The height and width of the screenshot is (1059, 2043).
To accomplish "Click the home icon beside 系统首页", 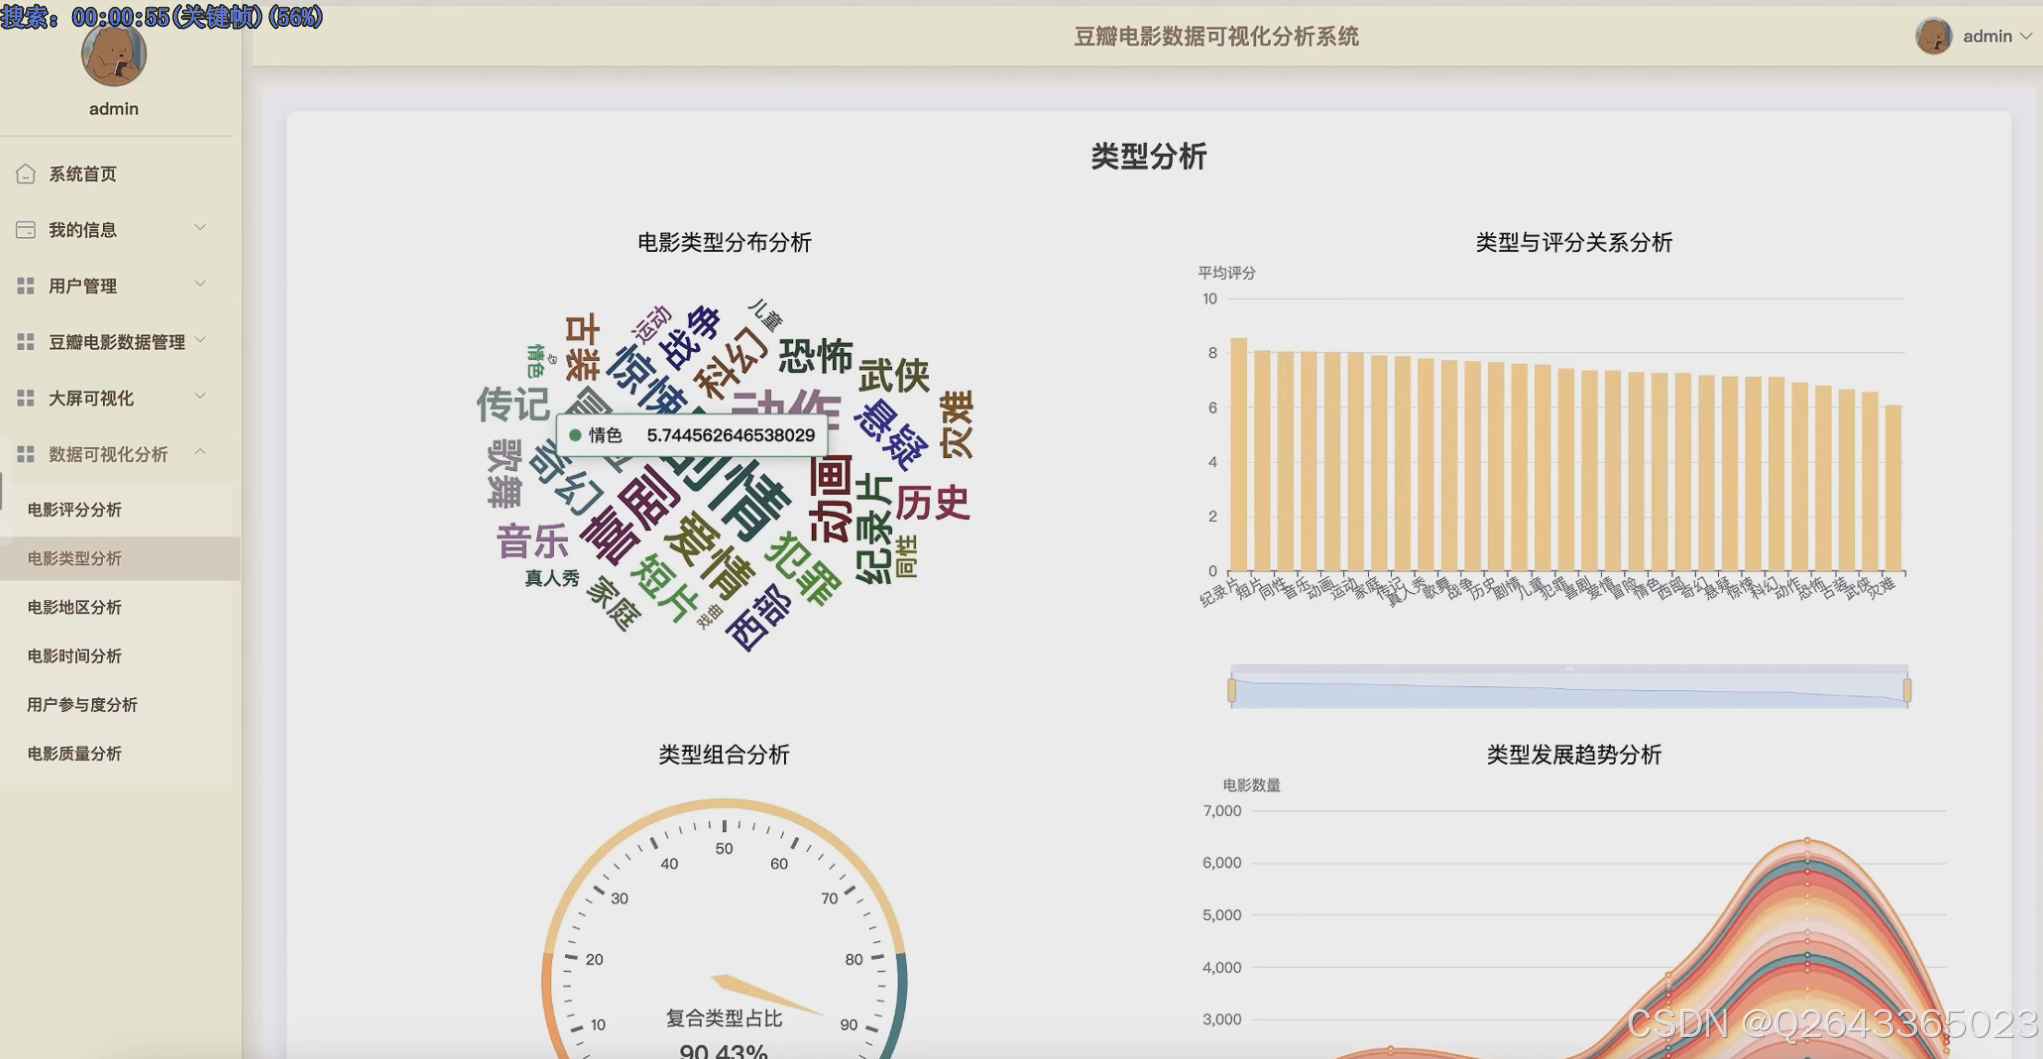I will tap(26, 174).
